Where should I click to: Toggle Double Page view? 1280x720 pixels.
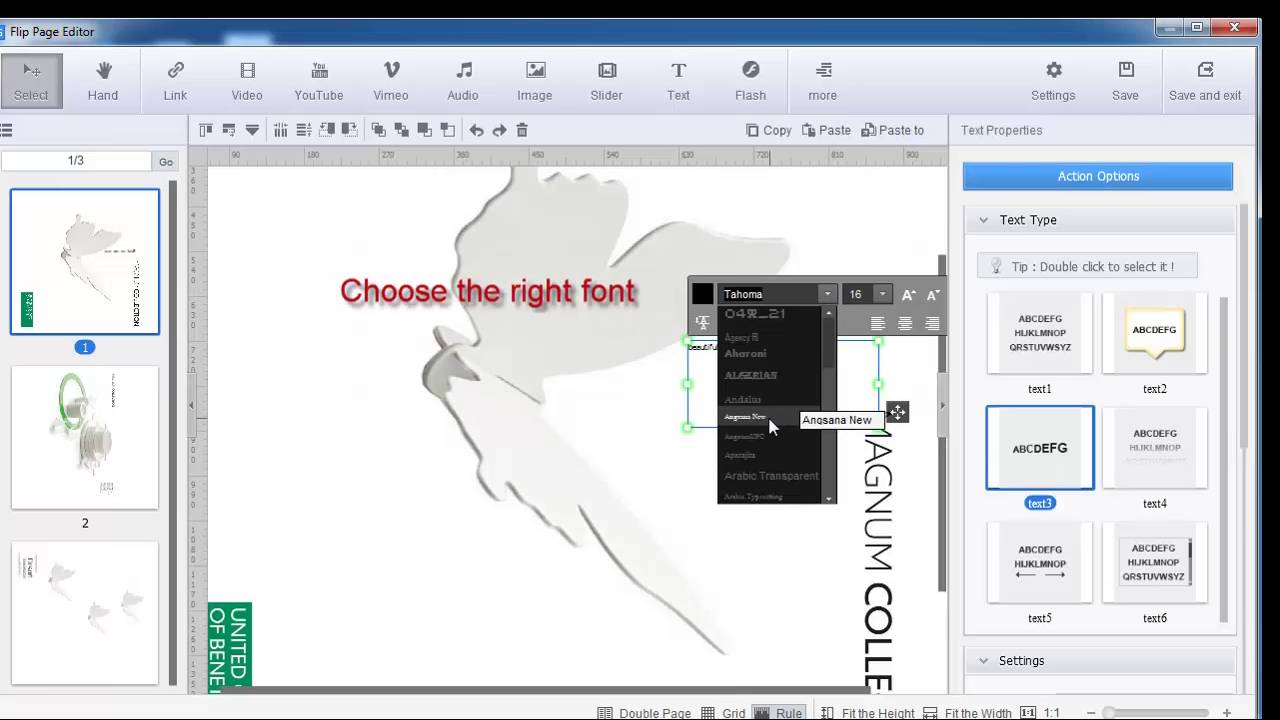(644, 713)
